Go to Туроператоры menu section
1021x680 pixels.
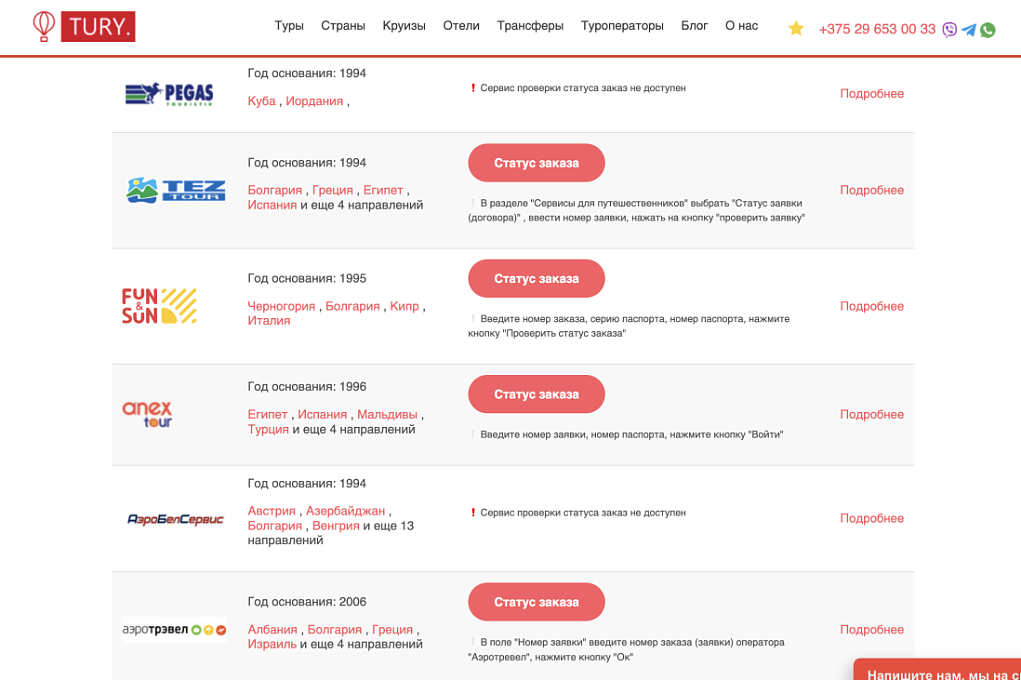pyautogui.click(x=622, y=26)
